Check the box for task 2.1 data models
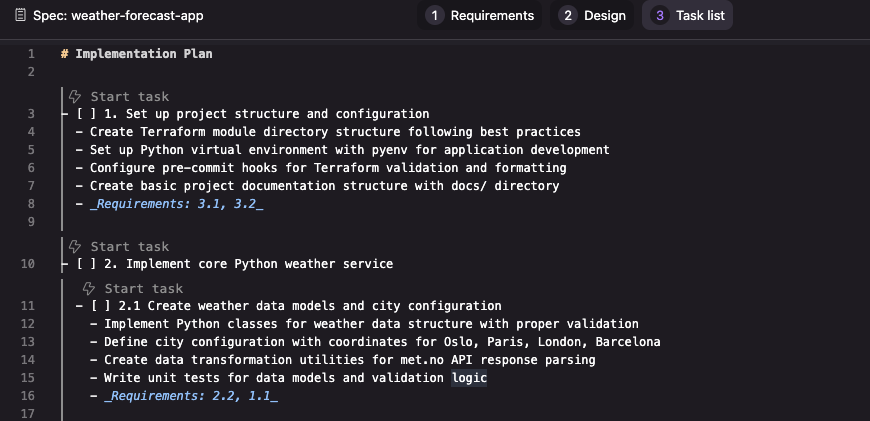870x421 pixels. pos(101,306)
